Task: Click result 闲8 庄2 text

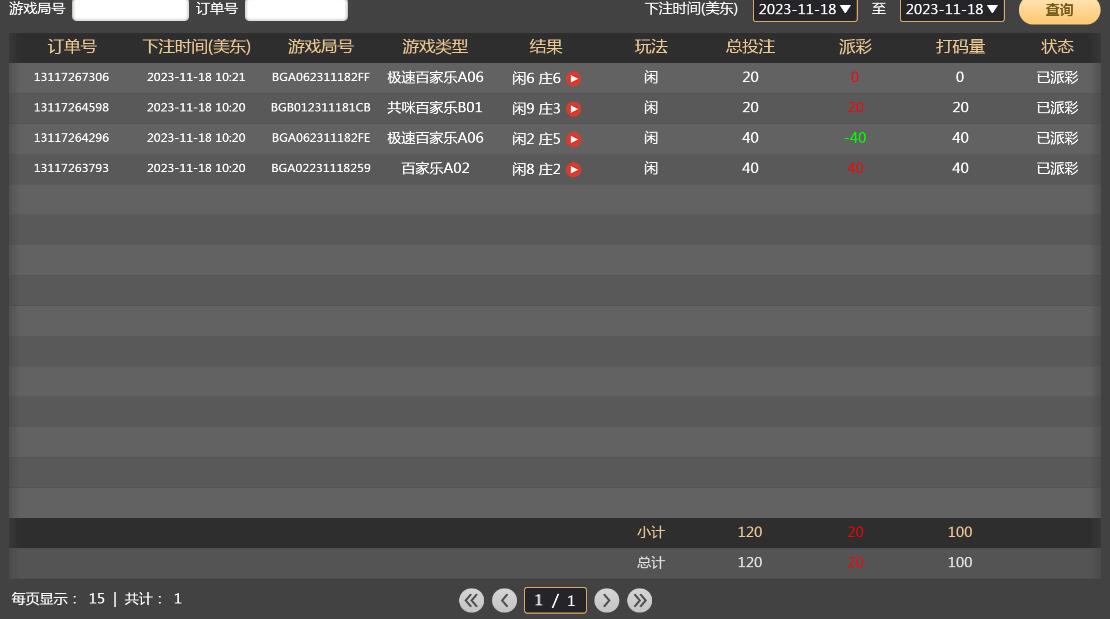Action: pos(536,170)
